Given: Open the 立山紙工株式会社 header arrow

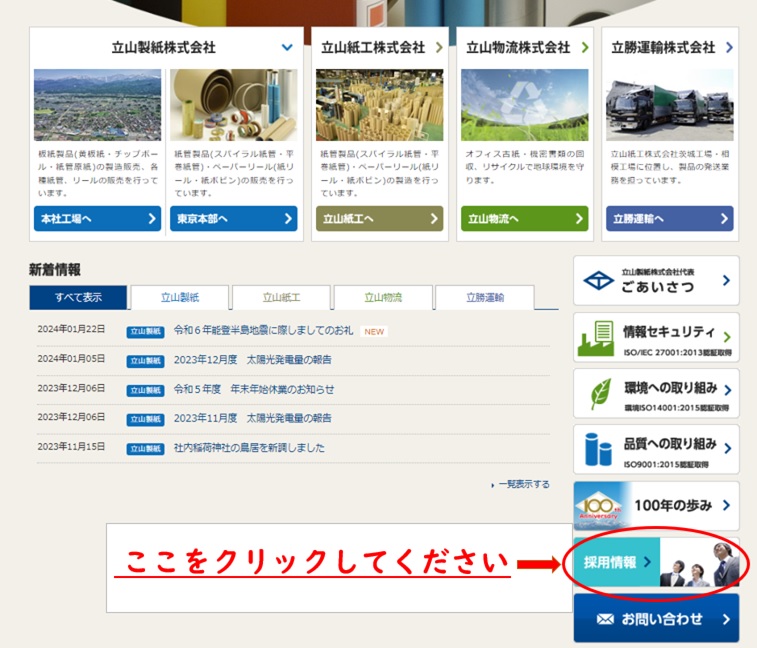Looking at the screenshot, I should tap(439, 47).
